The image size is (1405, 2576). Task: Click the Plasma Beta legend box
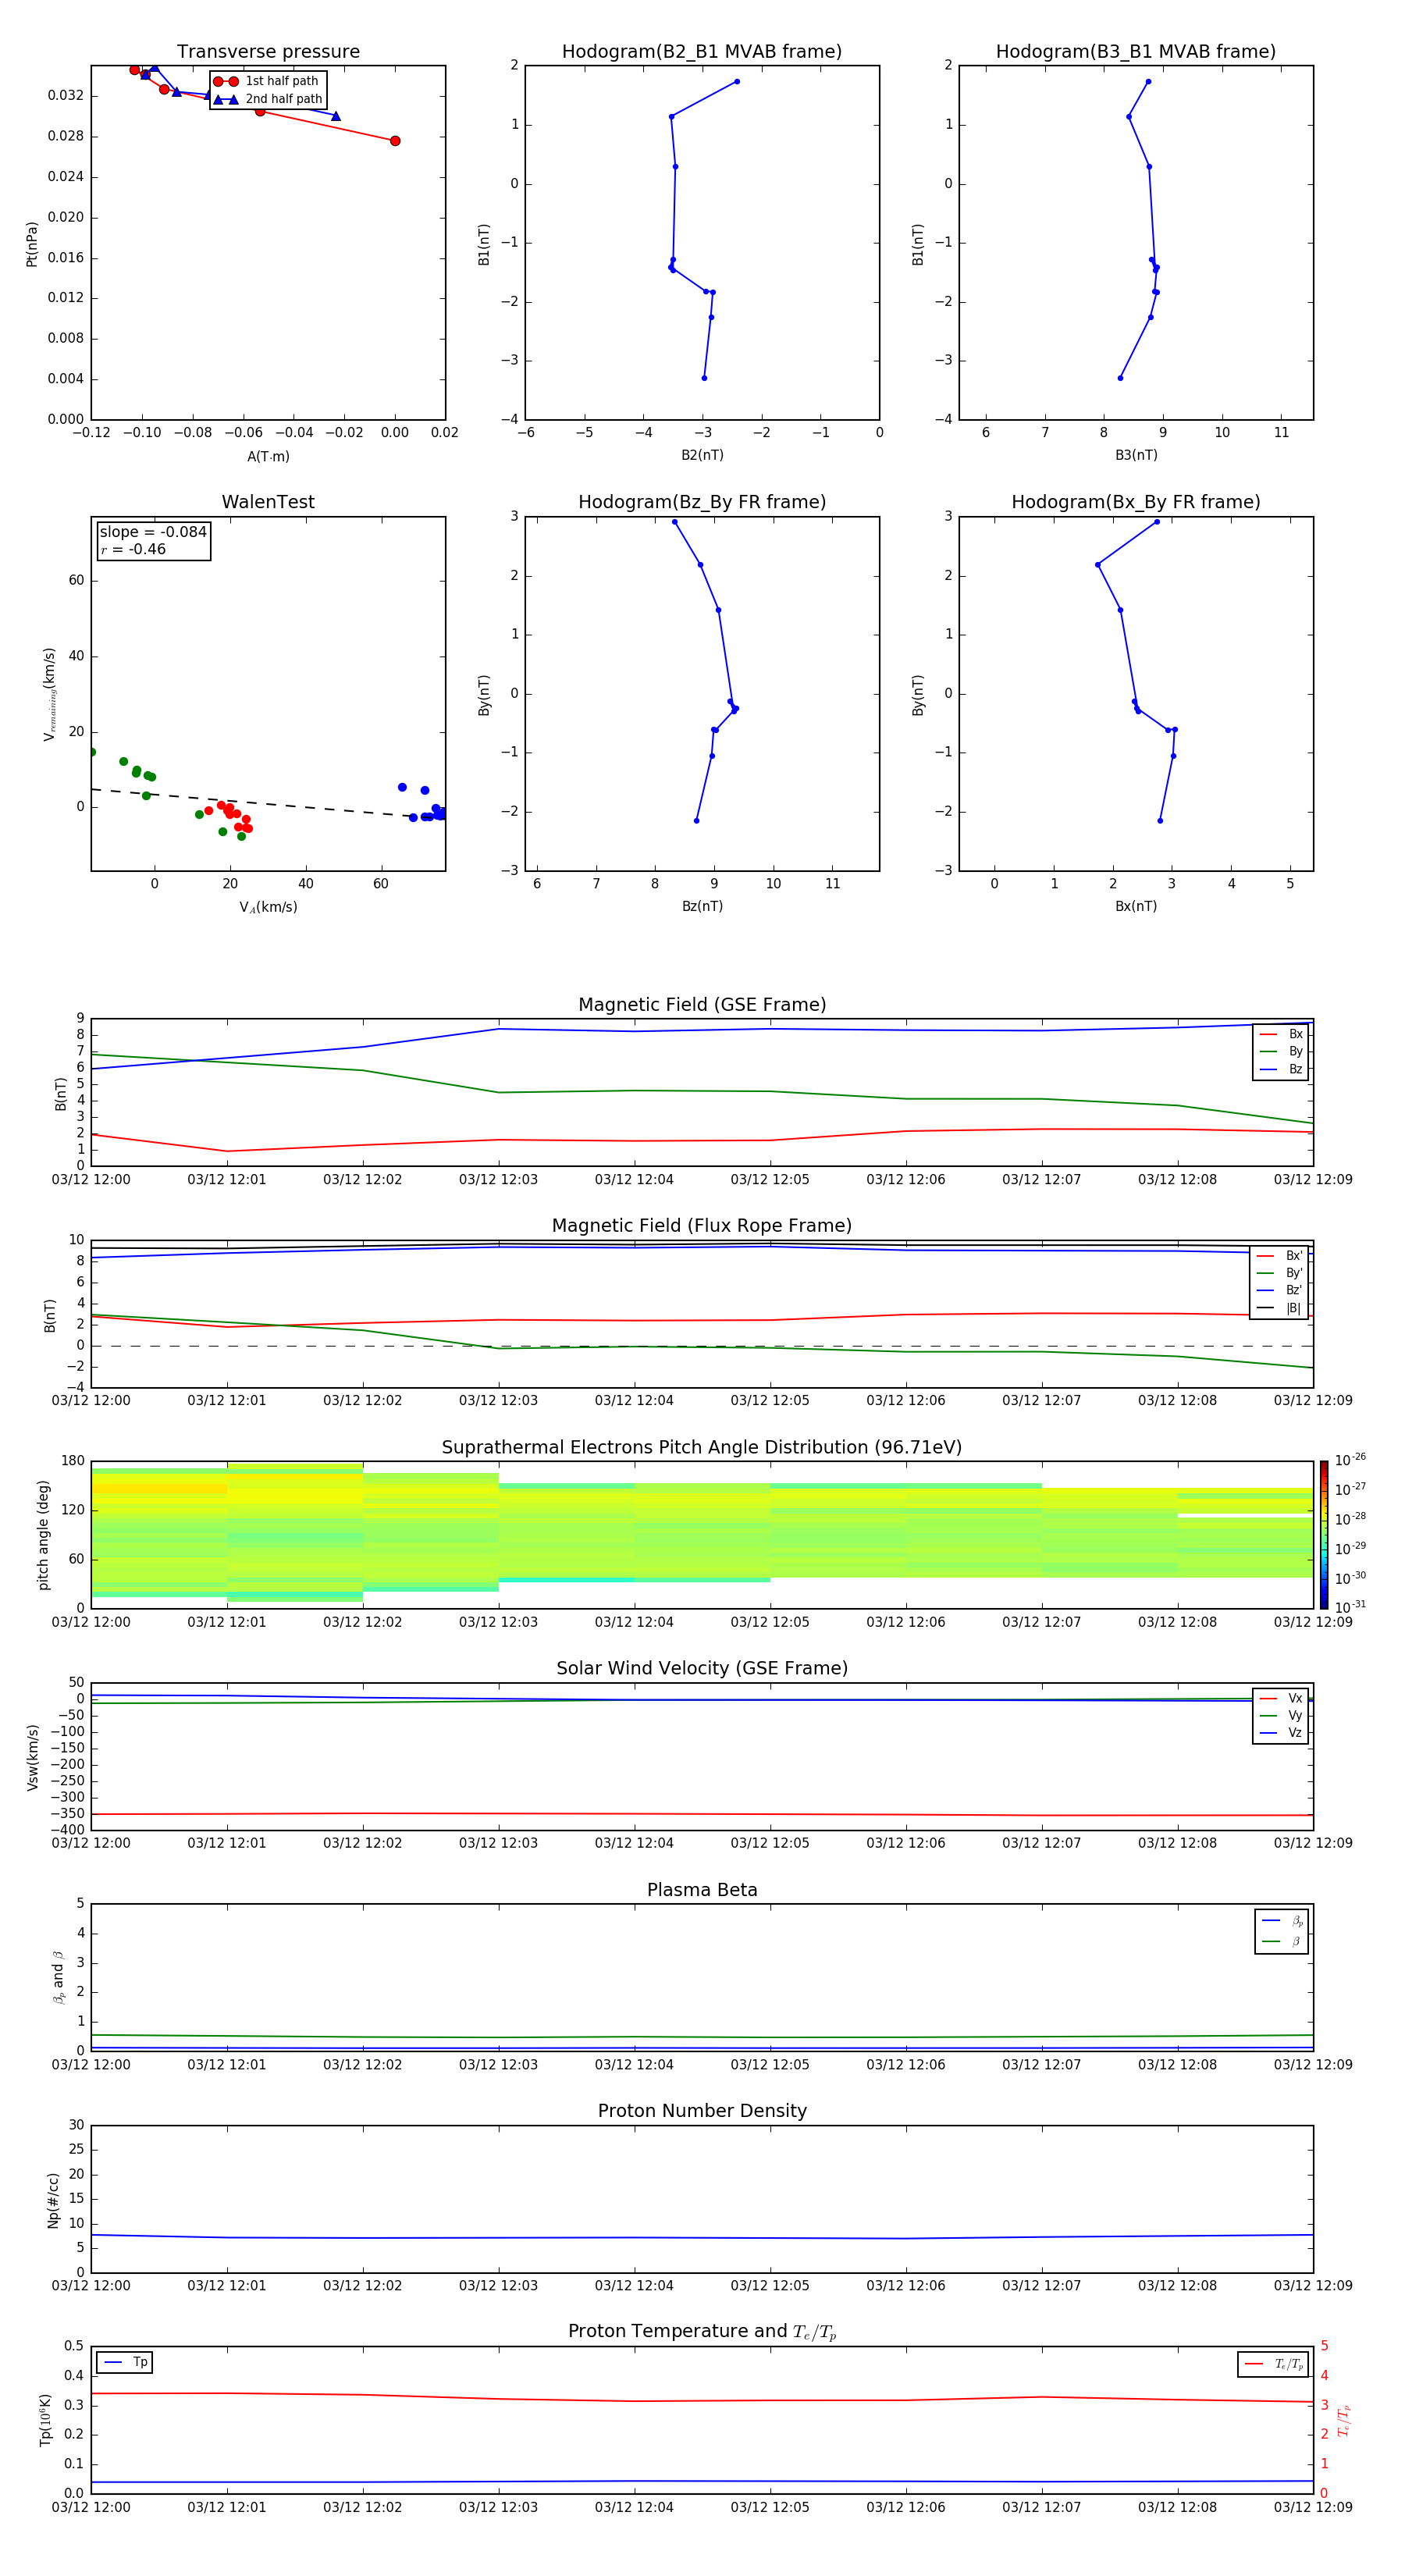[1282, 1932]
